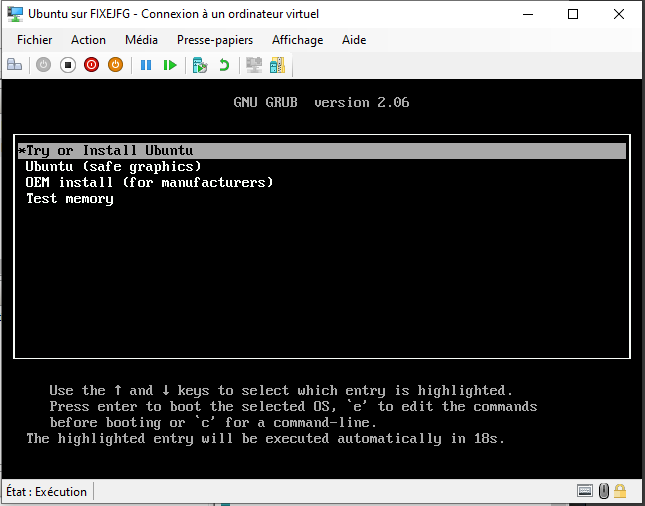
Task: Click the grayed Start power icon
Action: point(43,65)
